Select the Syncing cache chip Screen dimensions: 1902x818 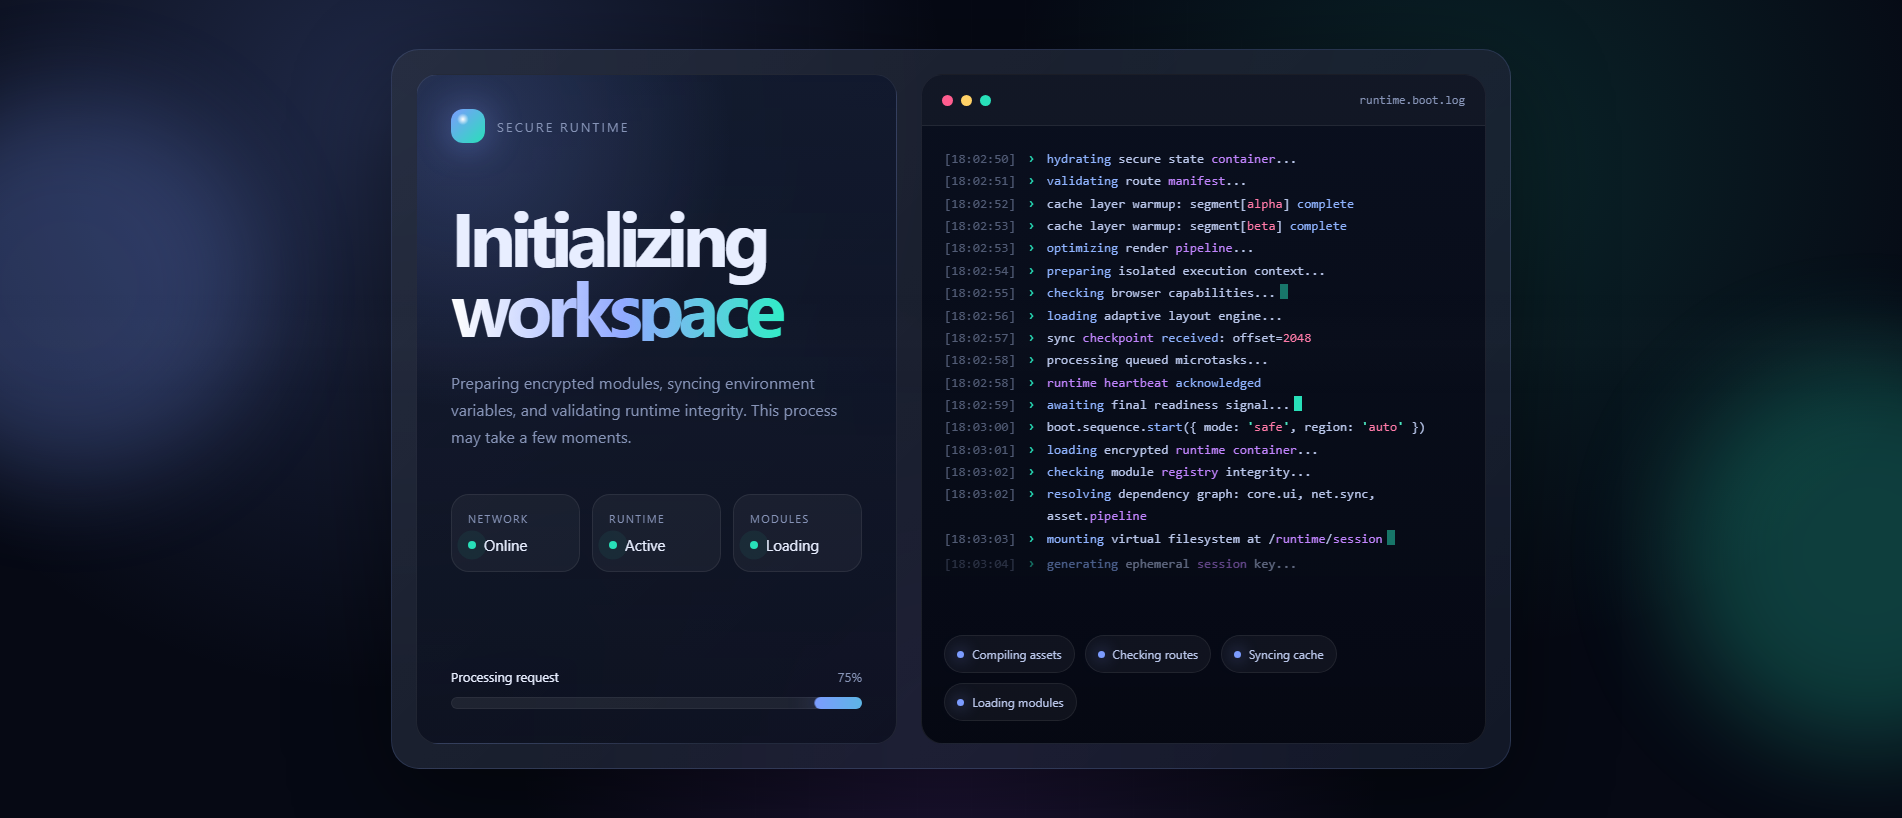pos(1279,654)
